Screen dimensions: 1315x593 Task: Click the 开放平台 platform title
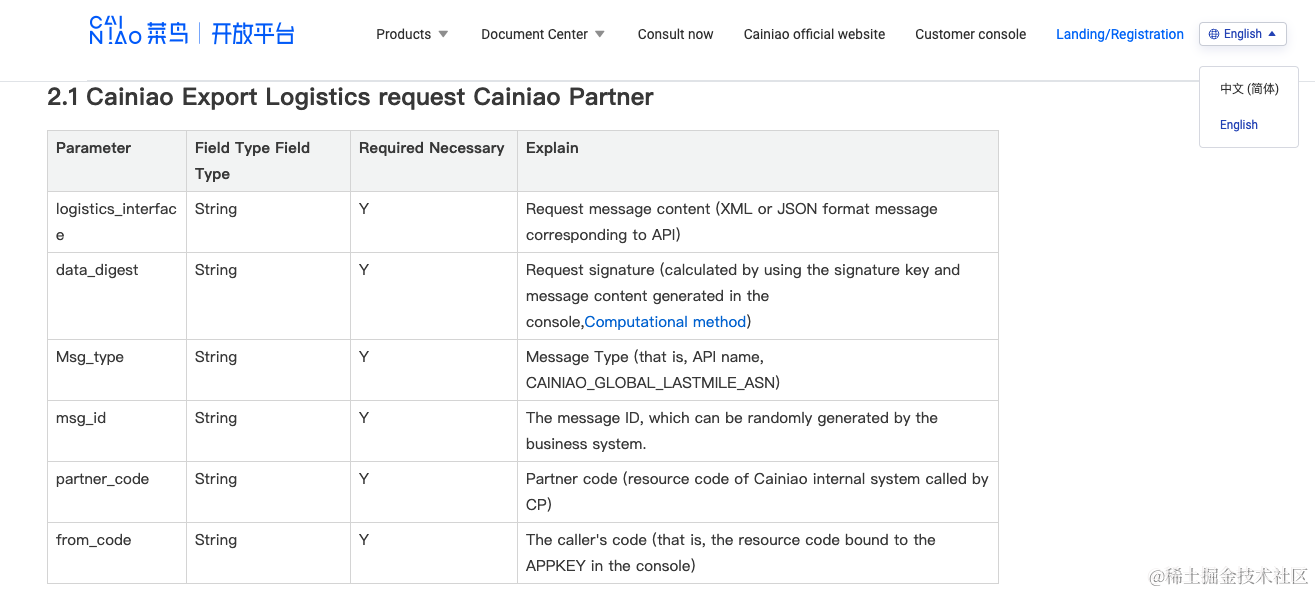pos(253,33)
